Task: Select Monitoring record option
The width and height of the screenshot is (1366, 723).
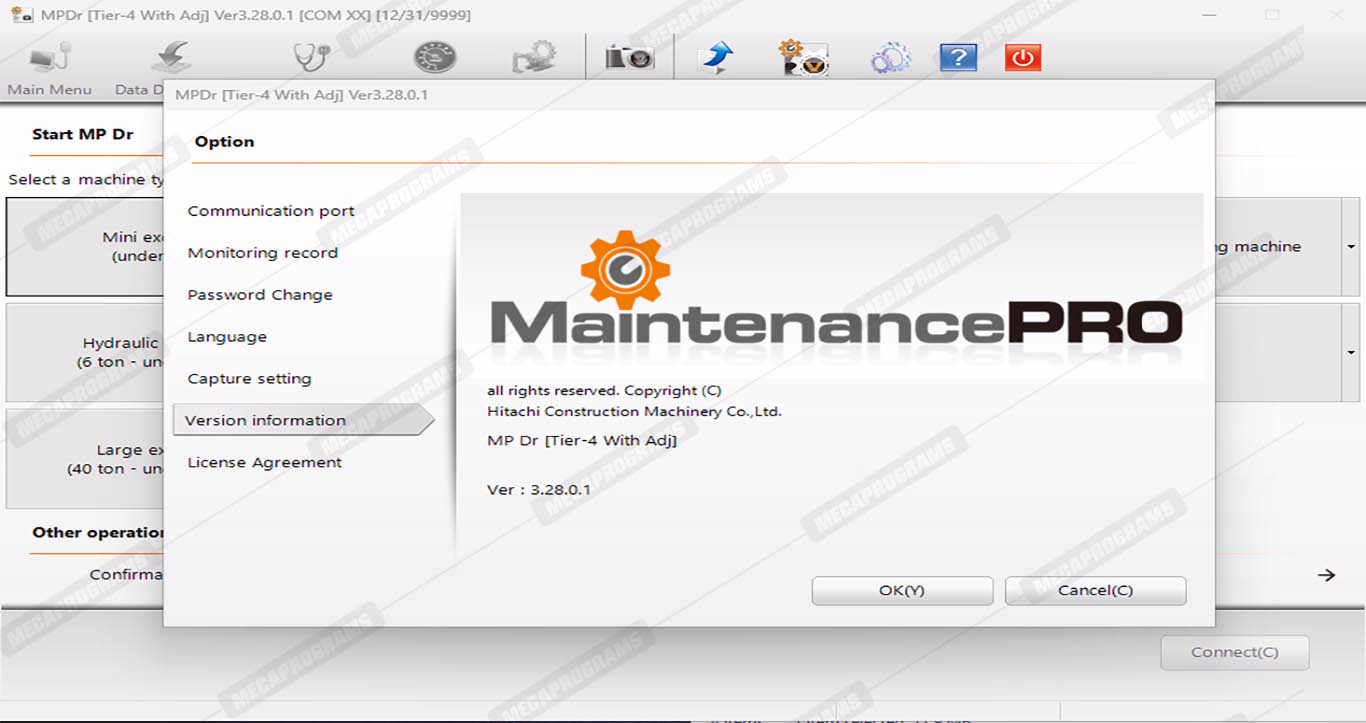Action: point(263,253)
